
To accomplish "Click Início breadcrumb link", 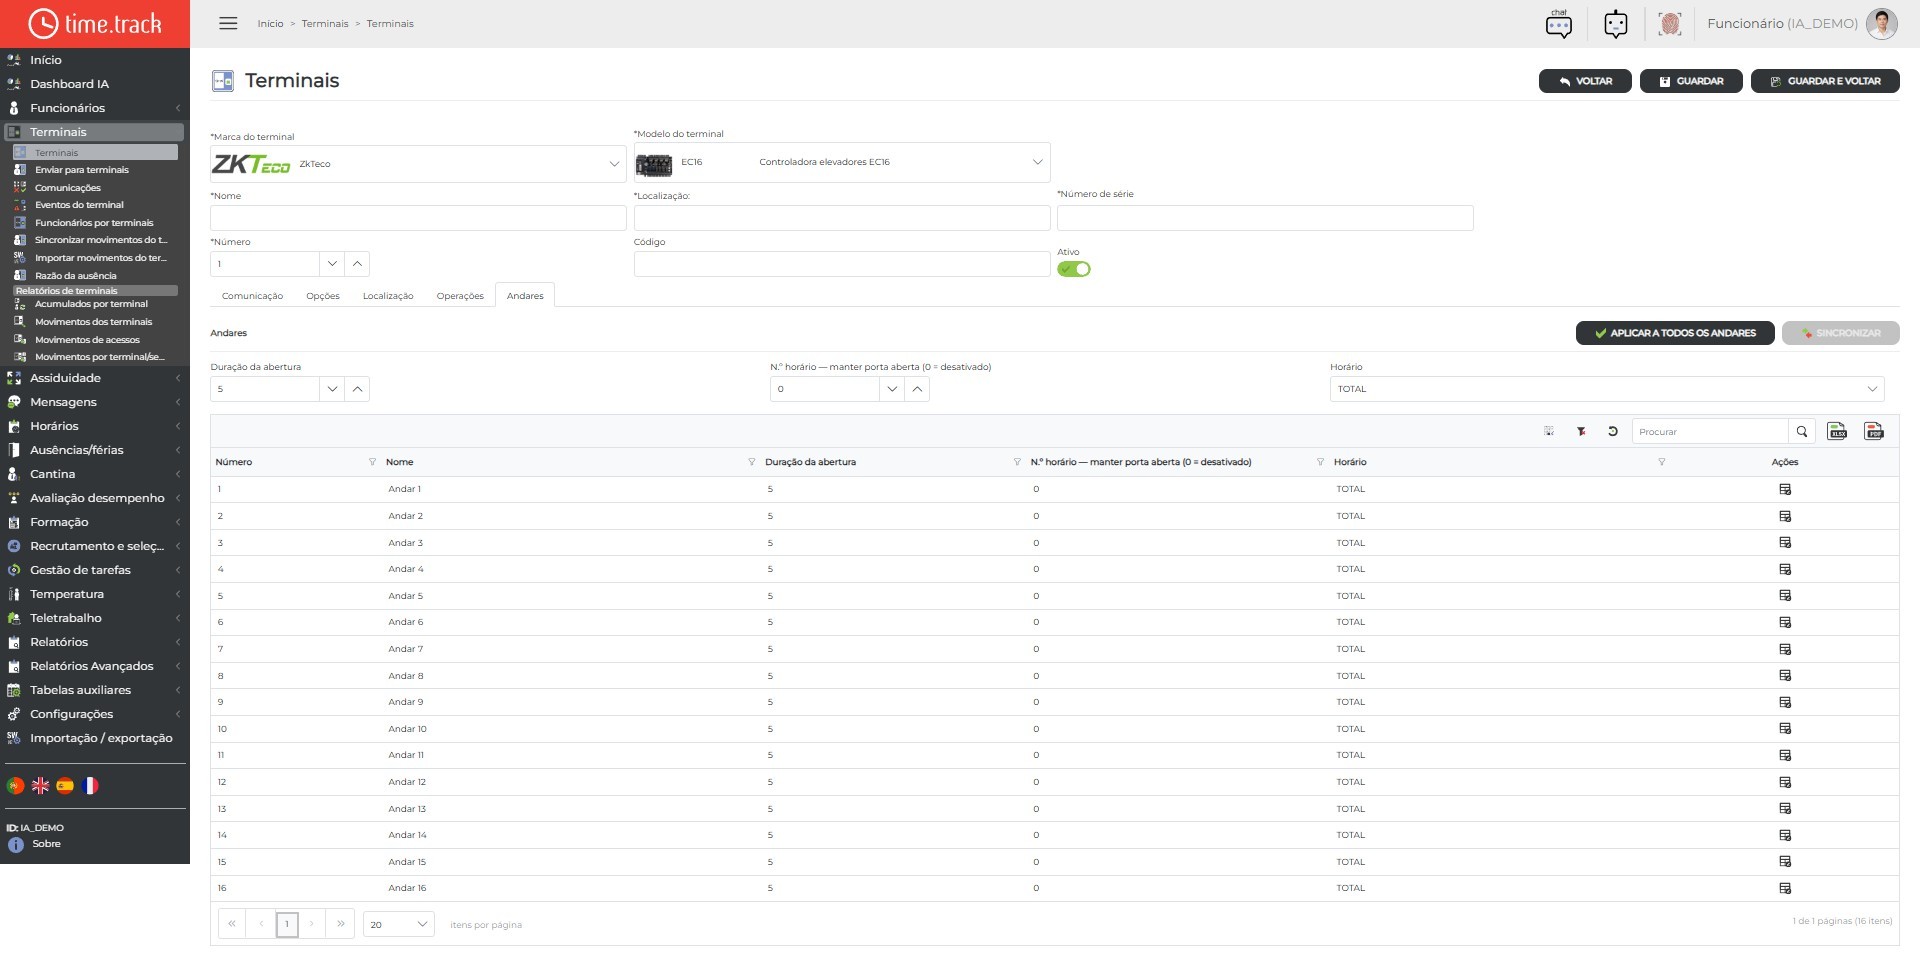I will coord(270,23).
